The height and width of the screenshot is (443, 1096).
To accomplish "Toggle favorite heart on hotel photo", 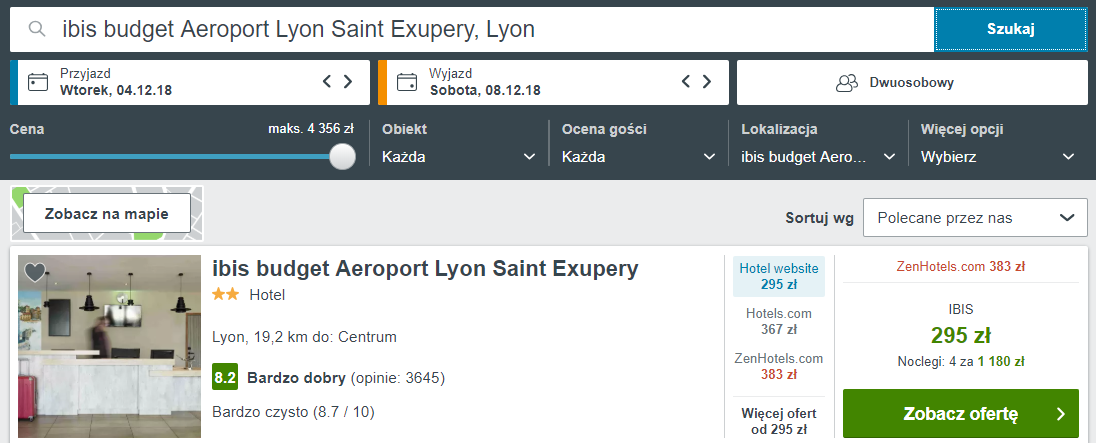I will pyautogui.click(x=35, y=272).
